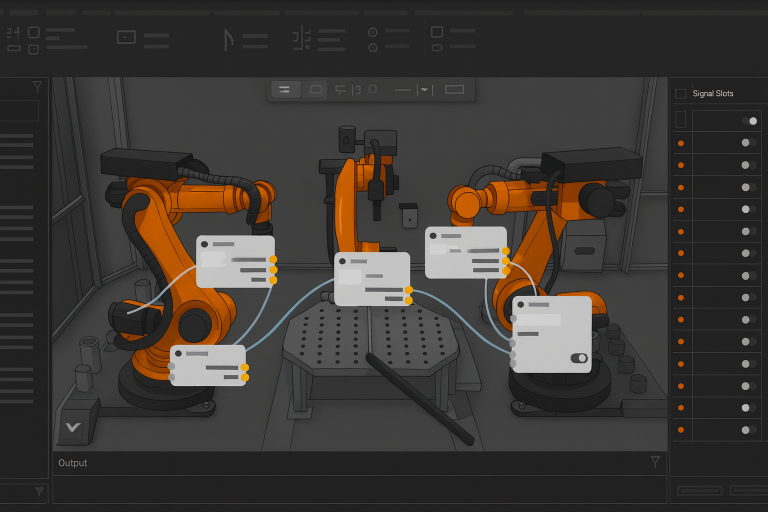Viewport: 768px width, 512px height.
Task: Click the rectangle icon at viewport toolbar's right end
Action: pyautogui.click(x=454, y=90)
